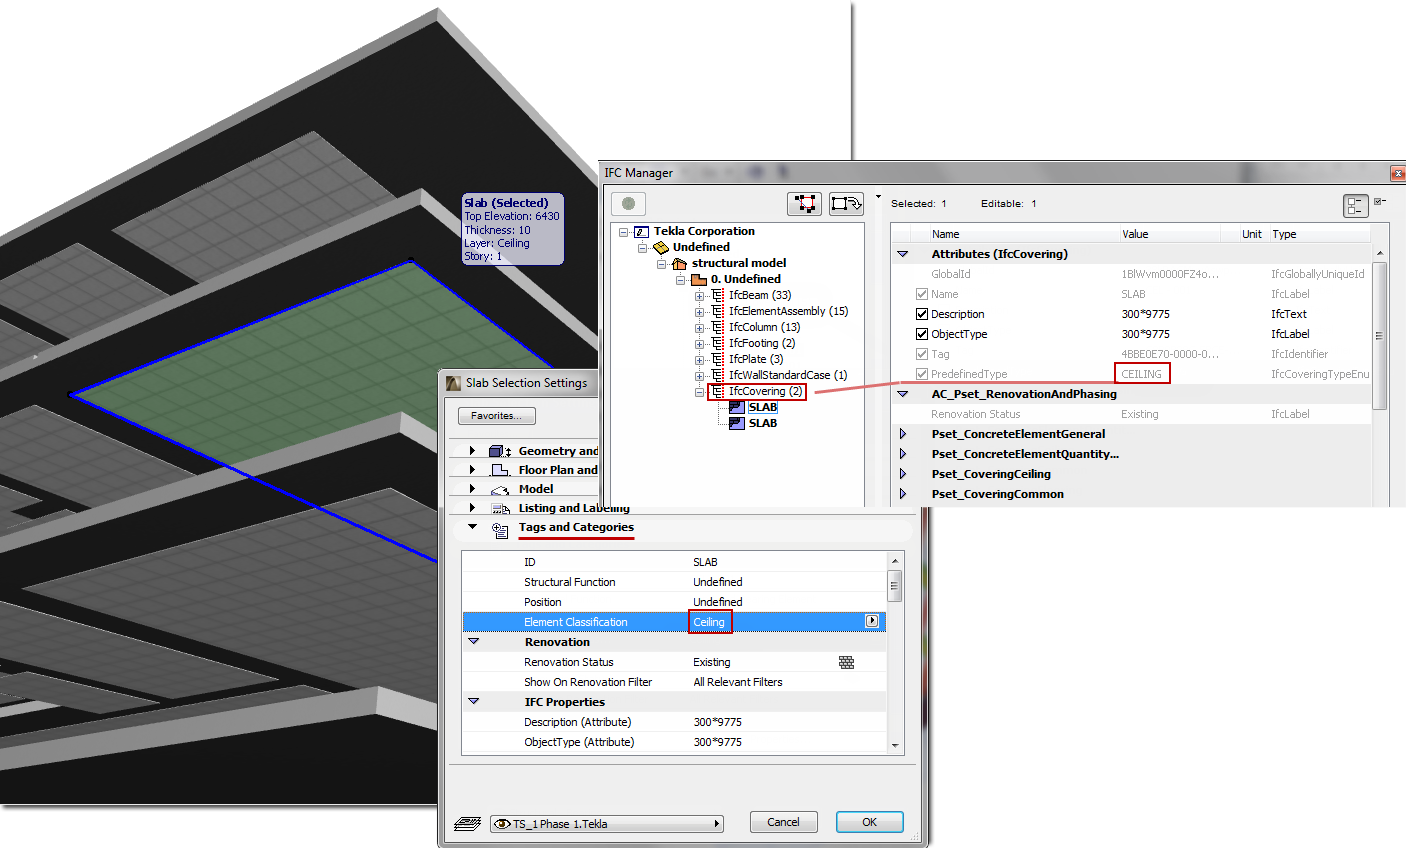The height and width of the screenshot is (848, 1406).
Task: Open the TS_1 Phase 1.Tekla layer dropdown
Action: click(x=606, y=824)
